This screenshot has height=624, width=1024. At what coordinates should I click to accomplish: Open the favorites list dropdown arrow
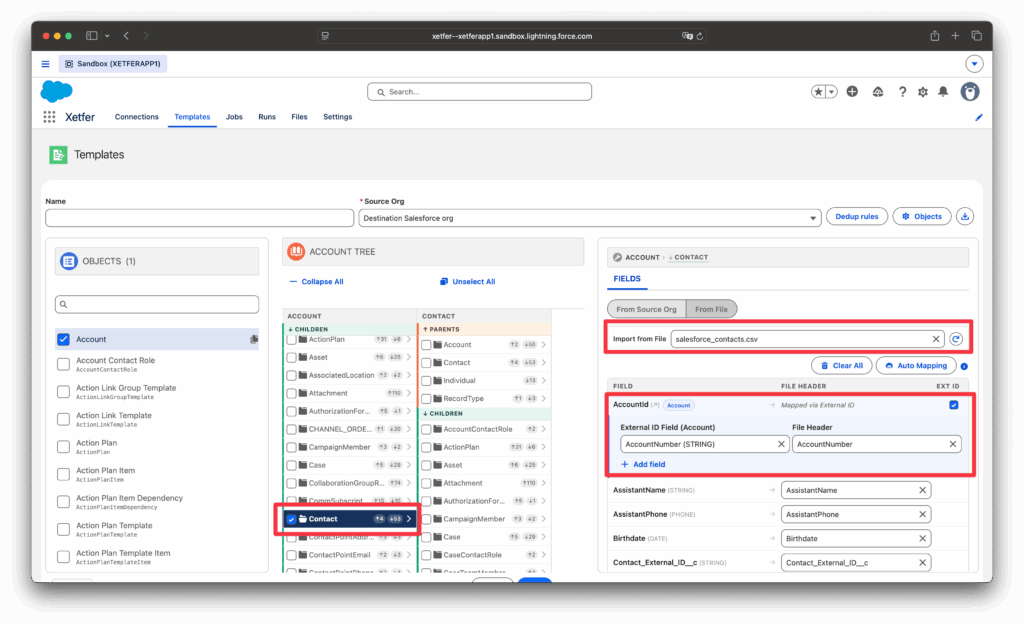tap(831, 92)
